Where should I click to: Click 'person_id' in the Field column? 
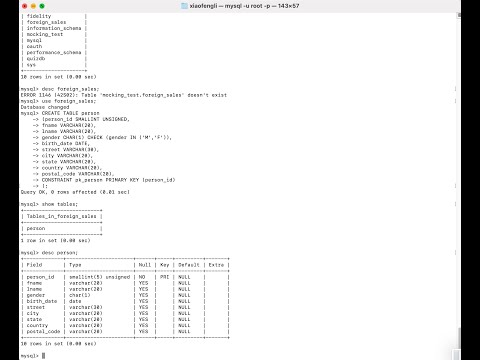coord(40,277)
